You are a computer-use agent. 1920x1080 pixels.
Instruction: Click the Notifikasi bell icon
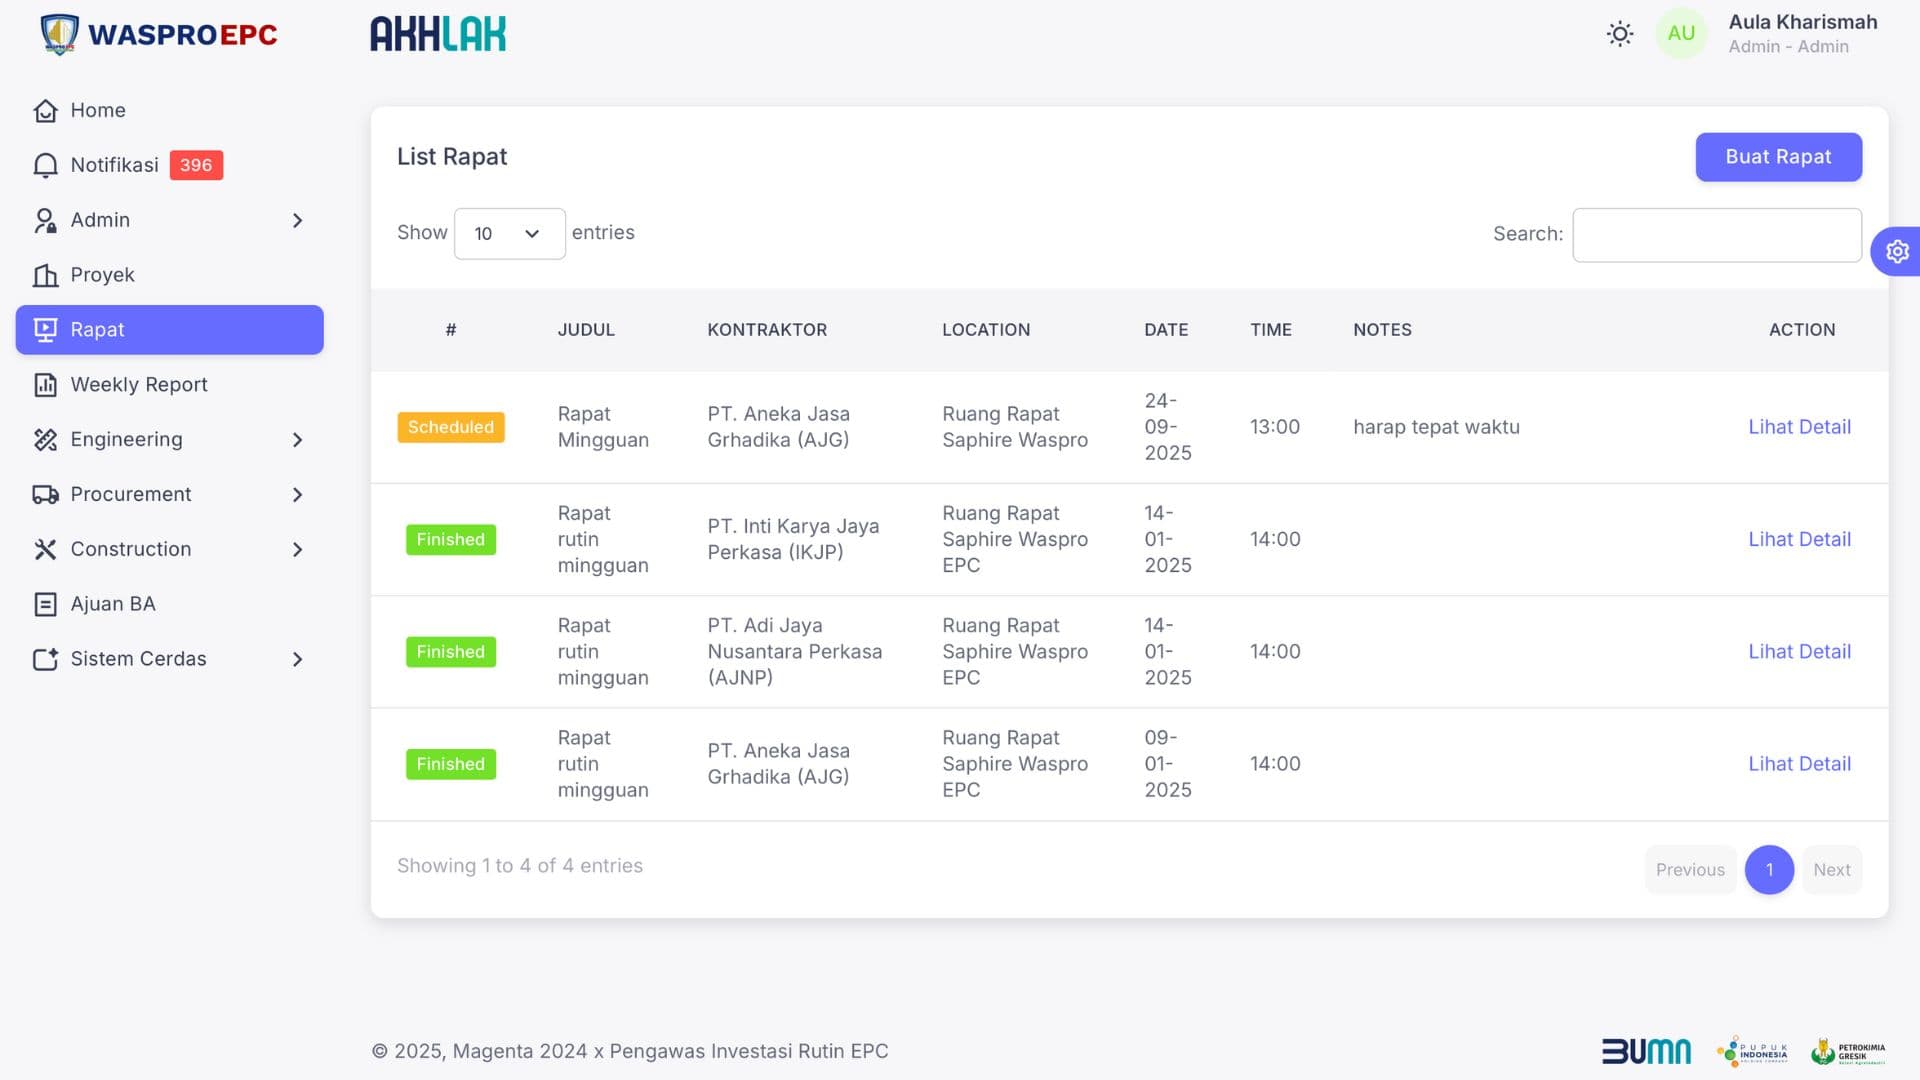point(45,166)
